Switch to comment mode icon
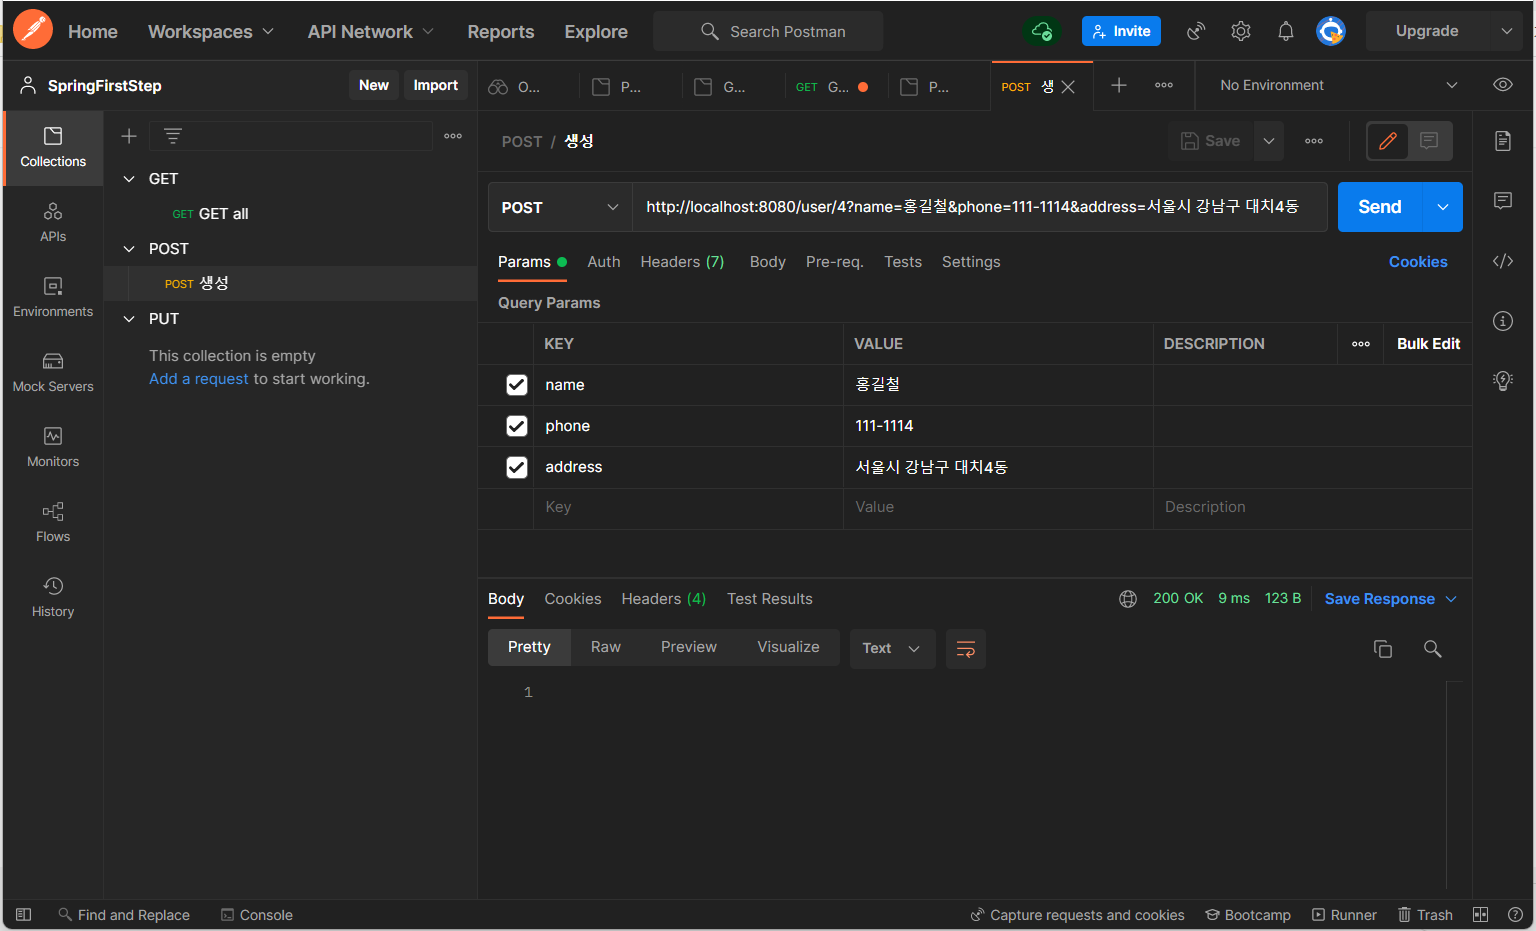This screenshot has width=1536, height=931. click(x=1429, y=141)
